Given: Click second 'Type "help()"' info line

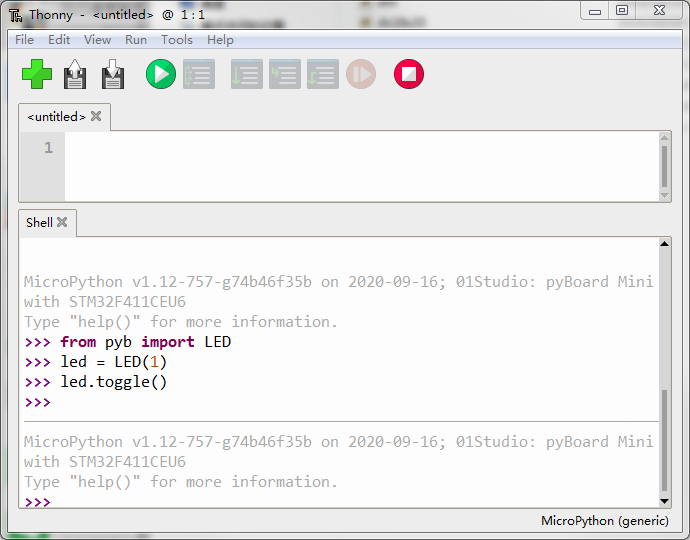Looking at the screenshot, I should (181, 481).
